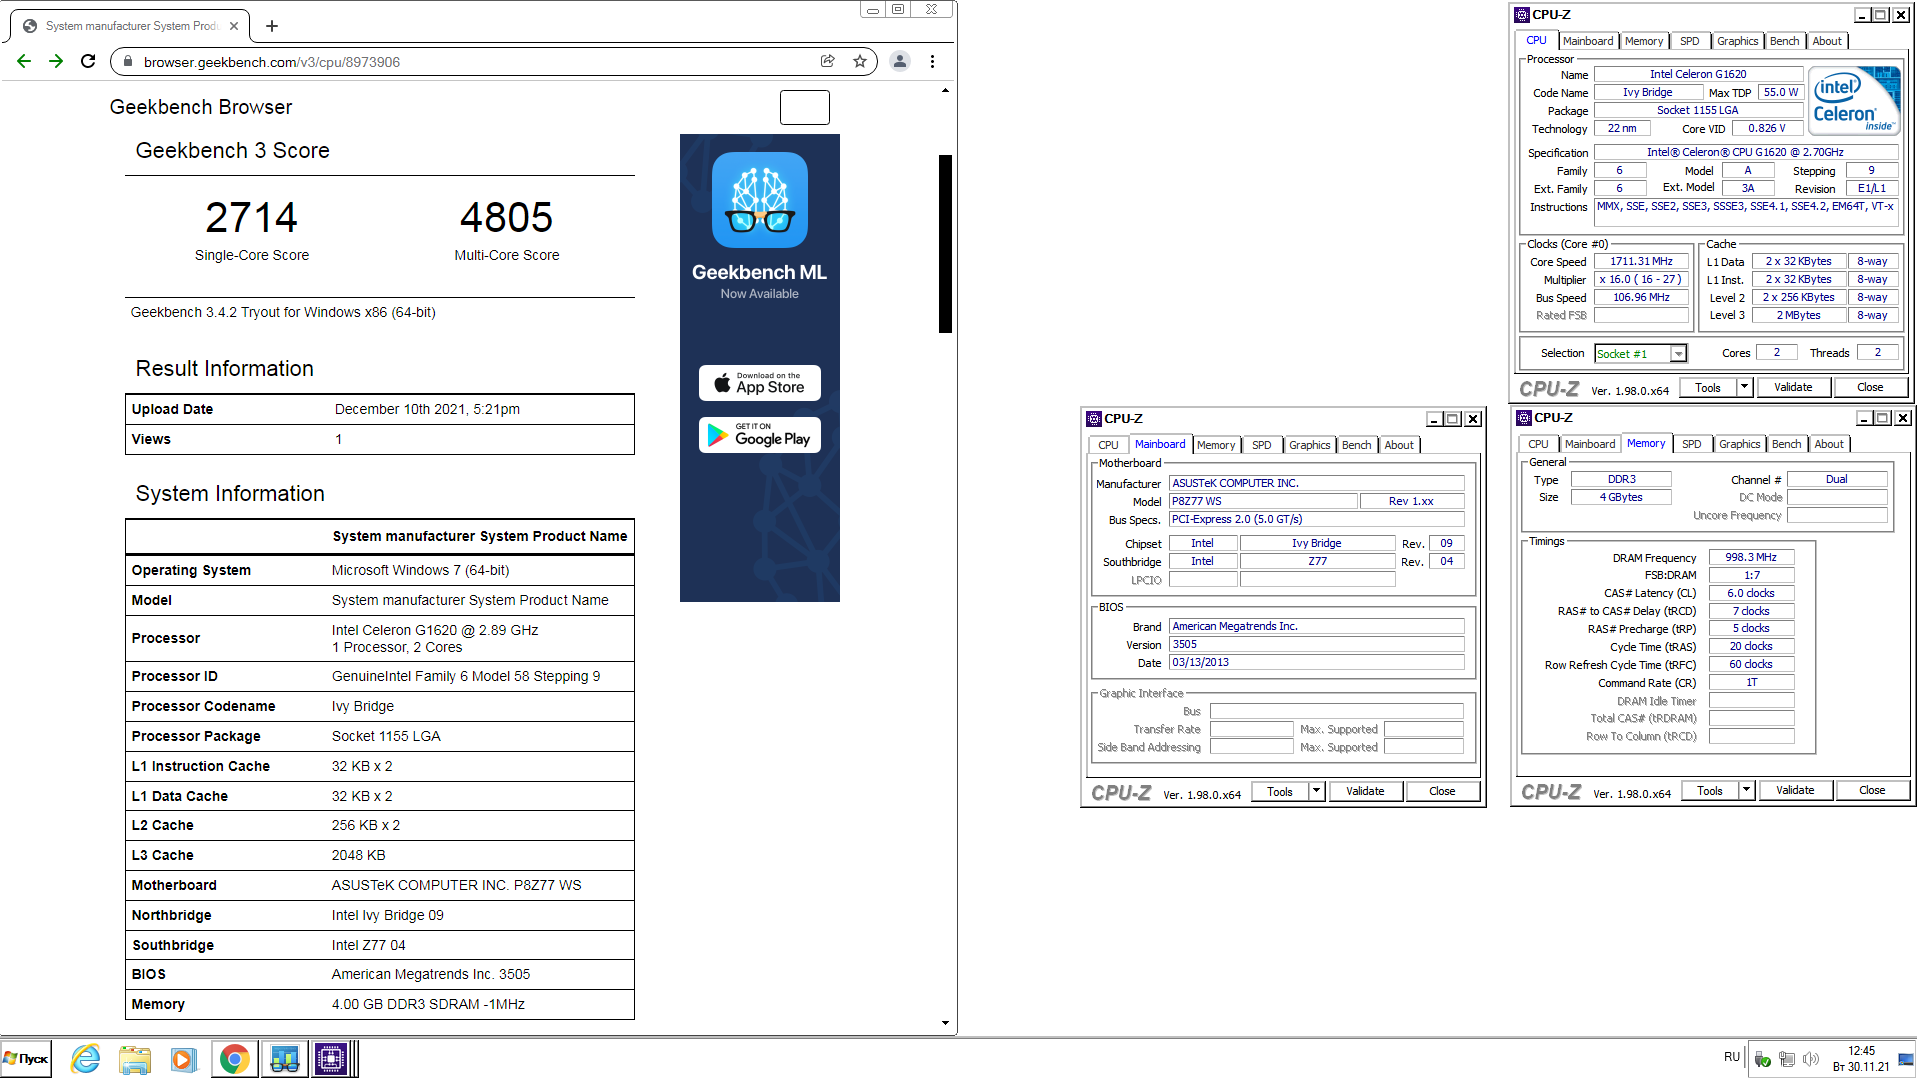1917x1079 pixels.
Task: Click Validate in CPU window
Action: (x=1793, y=387)
